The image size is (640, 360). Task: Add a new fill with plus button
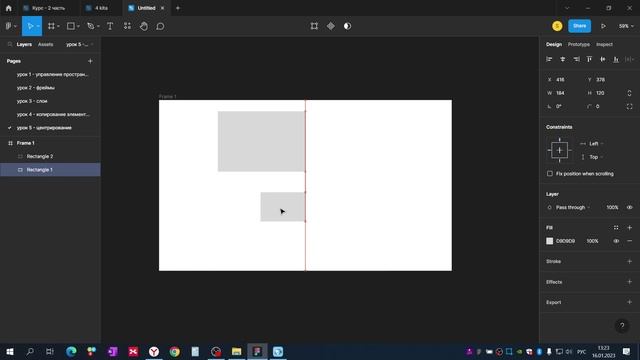pos(629,228)
